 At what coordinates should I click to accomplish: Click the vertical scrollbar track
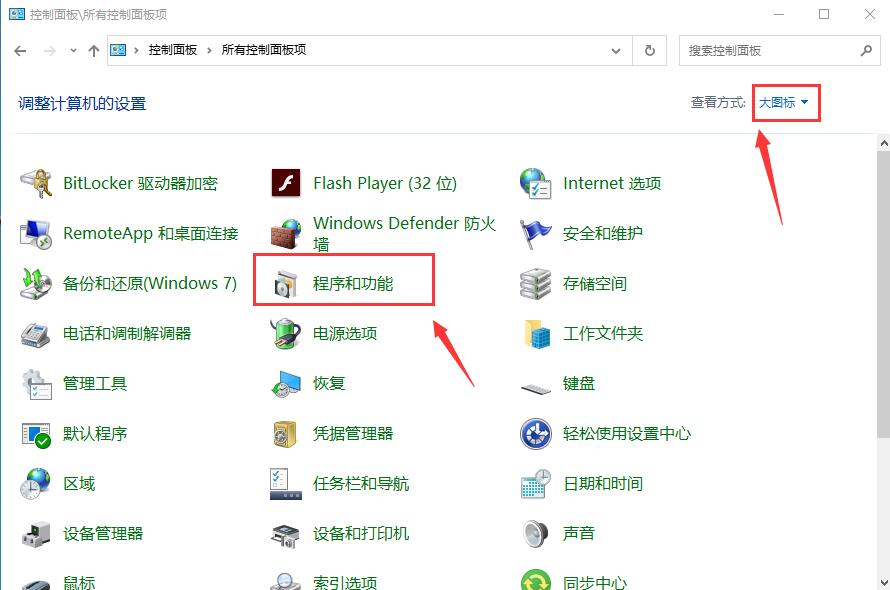(x=882, y=500)
